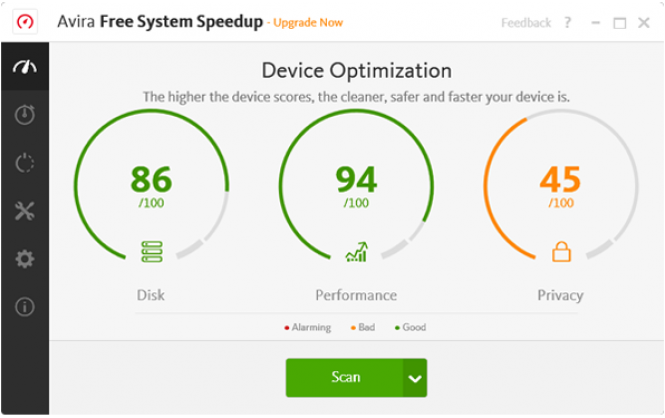Select the Disk score 86 gauge
Image resolution: width=665 pixels, height=418 pixels.
(x=151, y=186)
